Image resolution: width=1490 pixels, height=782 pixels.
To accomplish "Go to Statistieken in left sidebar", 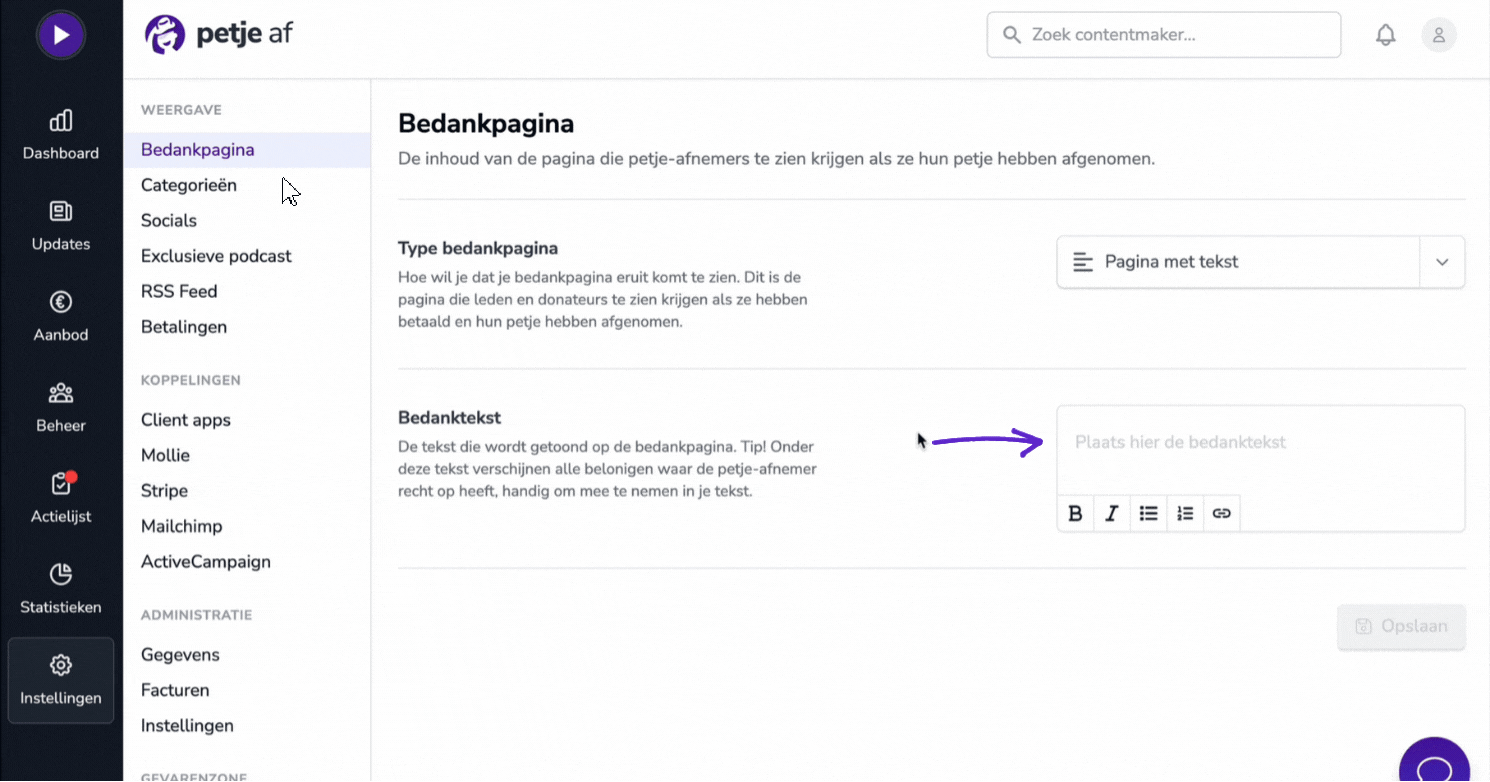I will [x=61, y=589].
